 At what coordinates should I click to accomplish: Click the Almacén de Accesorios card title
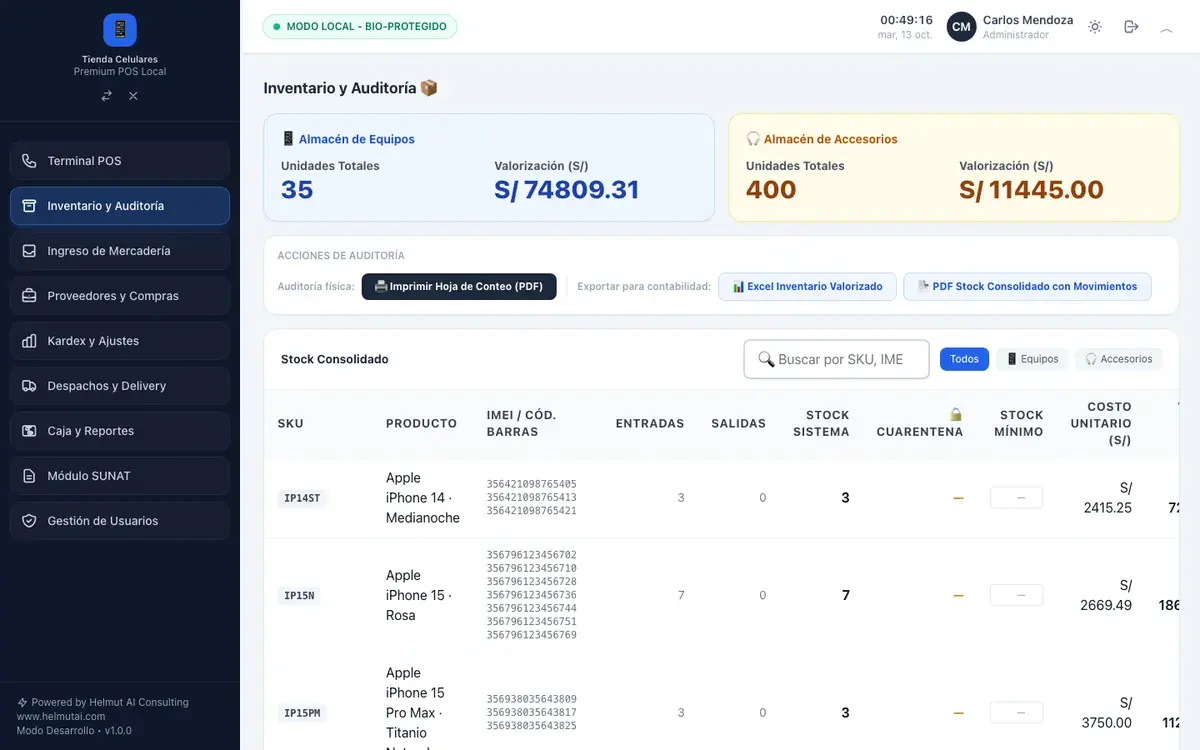click(x=822, y=139)
